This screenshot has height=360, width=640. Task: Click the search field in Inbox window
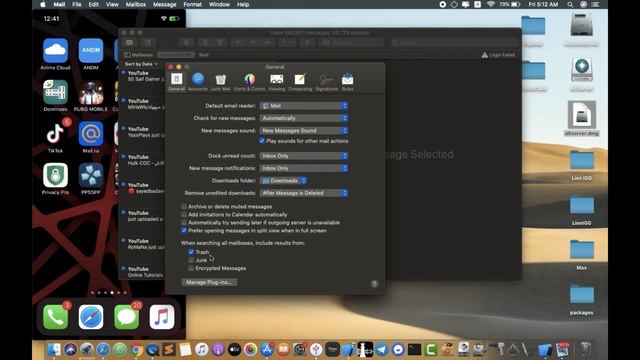453,42
